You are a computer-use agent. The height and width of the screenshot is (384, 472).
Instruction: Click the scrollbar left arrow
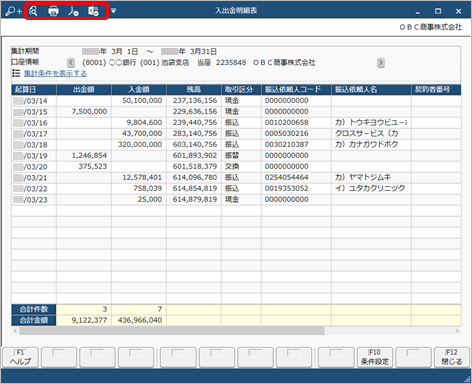15,331
